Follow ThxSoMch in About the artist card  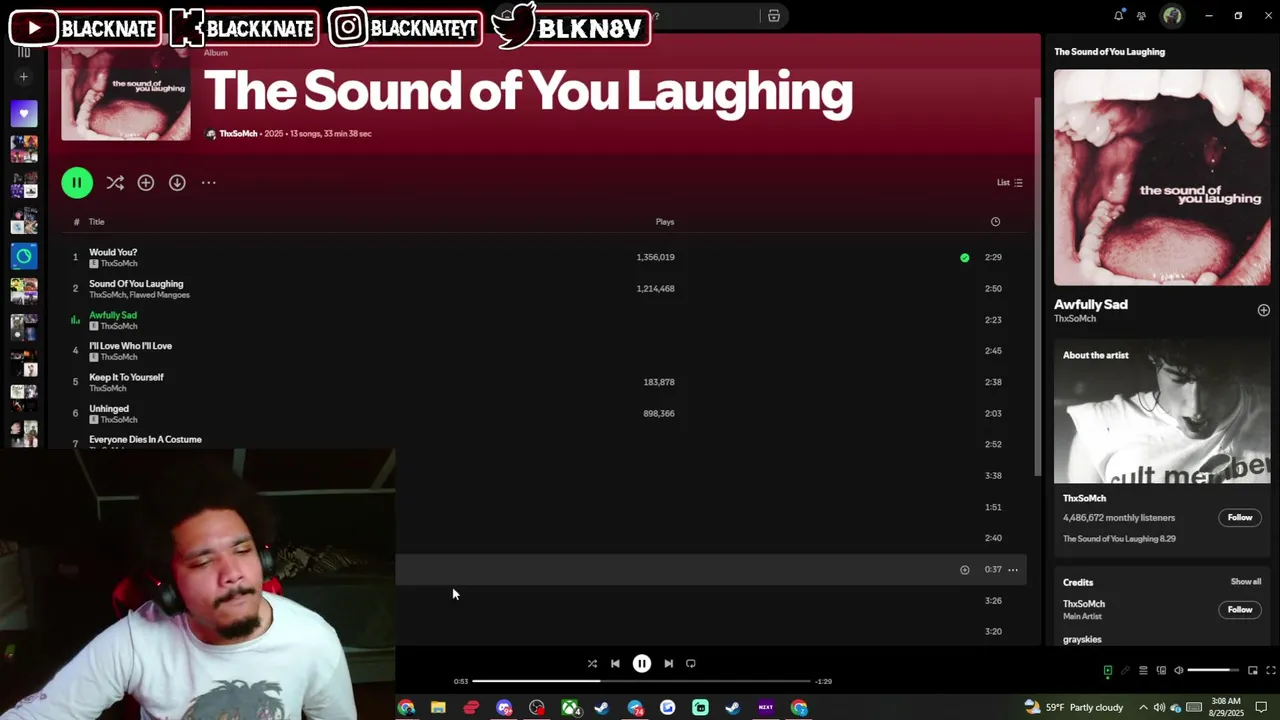[1240, 518]
